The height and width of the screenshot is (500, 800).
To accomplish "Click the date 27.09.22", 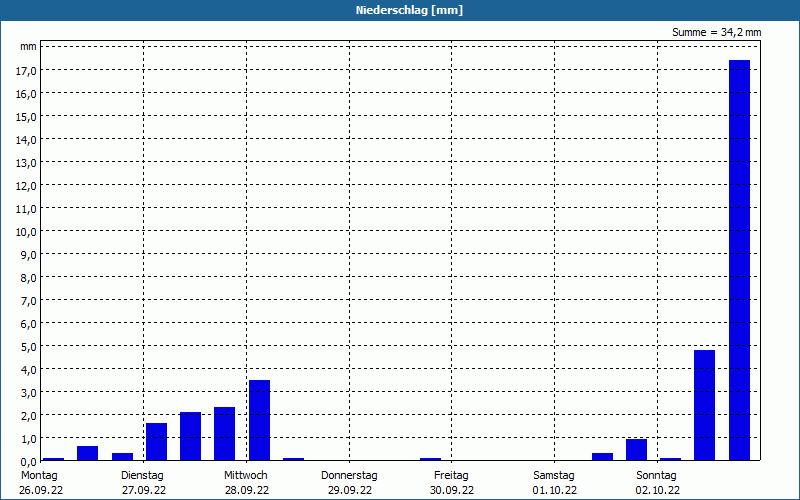I will coord(144,491).
